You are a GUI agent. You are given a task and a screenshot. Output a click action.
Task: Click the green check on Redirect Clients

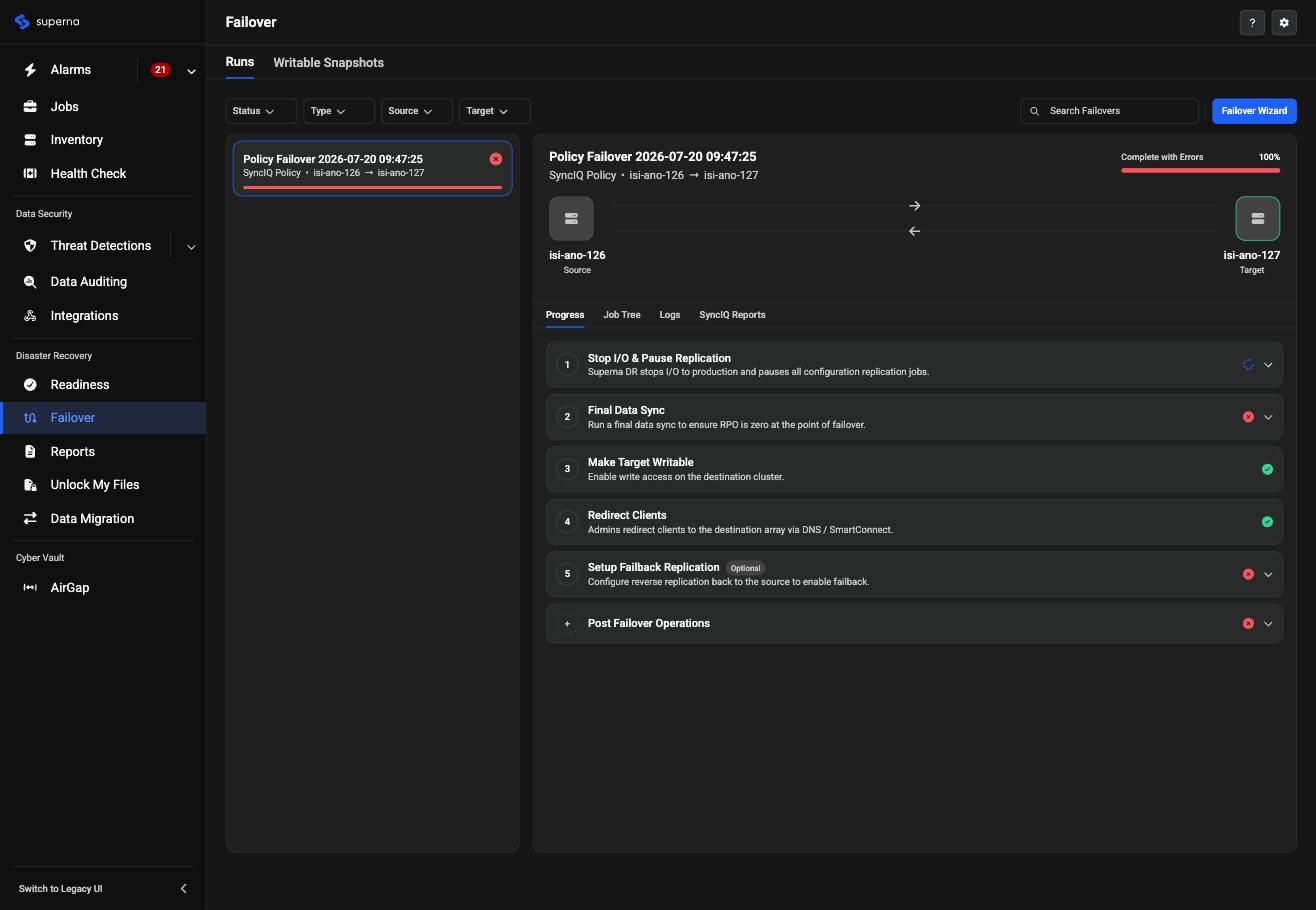(1267, 522)
